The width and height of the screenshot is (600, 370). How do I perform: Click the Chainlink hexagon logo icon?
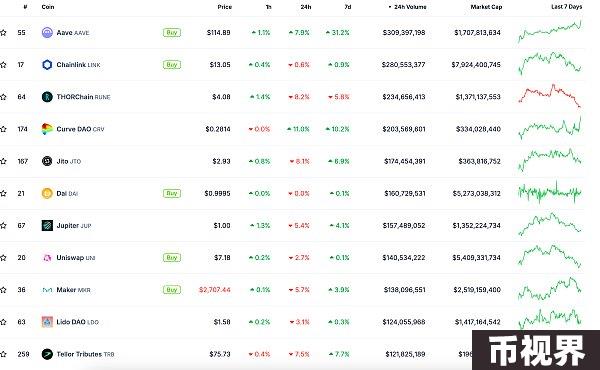tap(47, 65)
